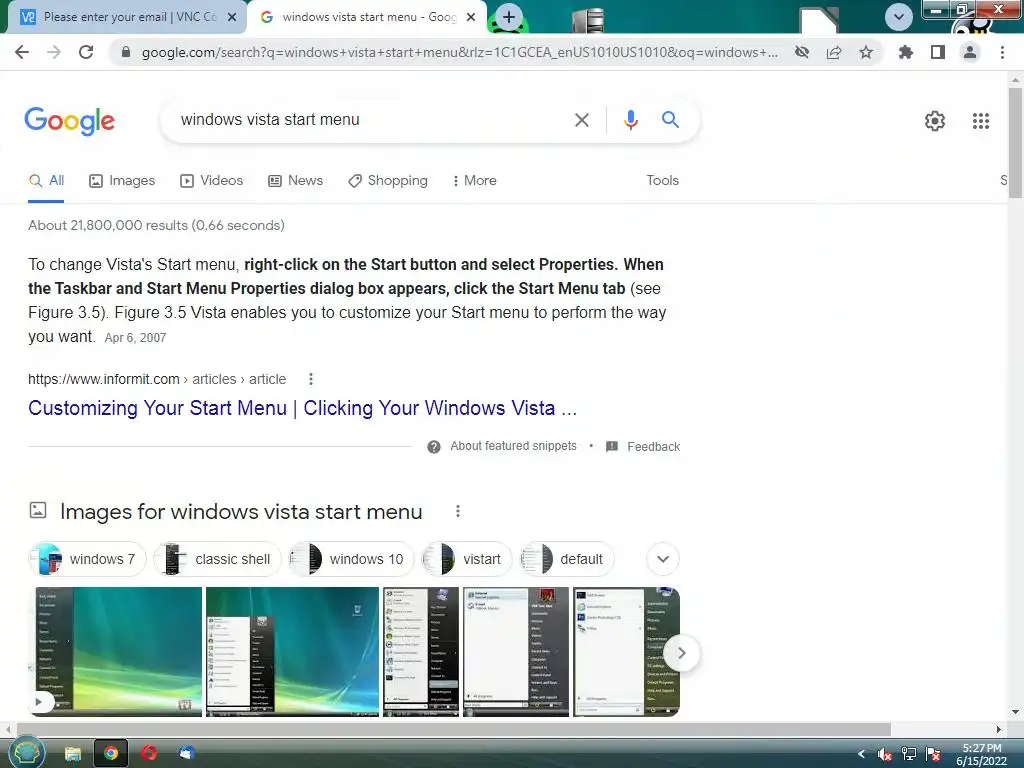This screenshot has width=1024, height=768.
Task: Click the browser forward arrow
Action: [x=54, y=52]
